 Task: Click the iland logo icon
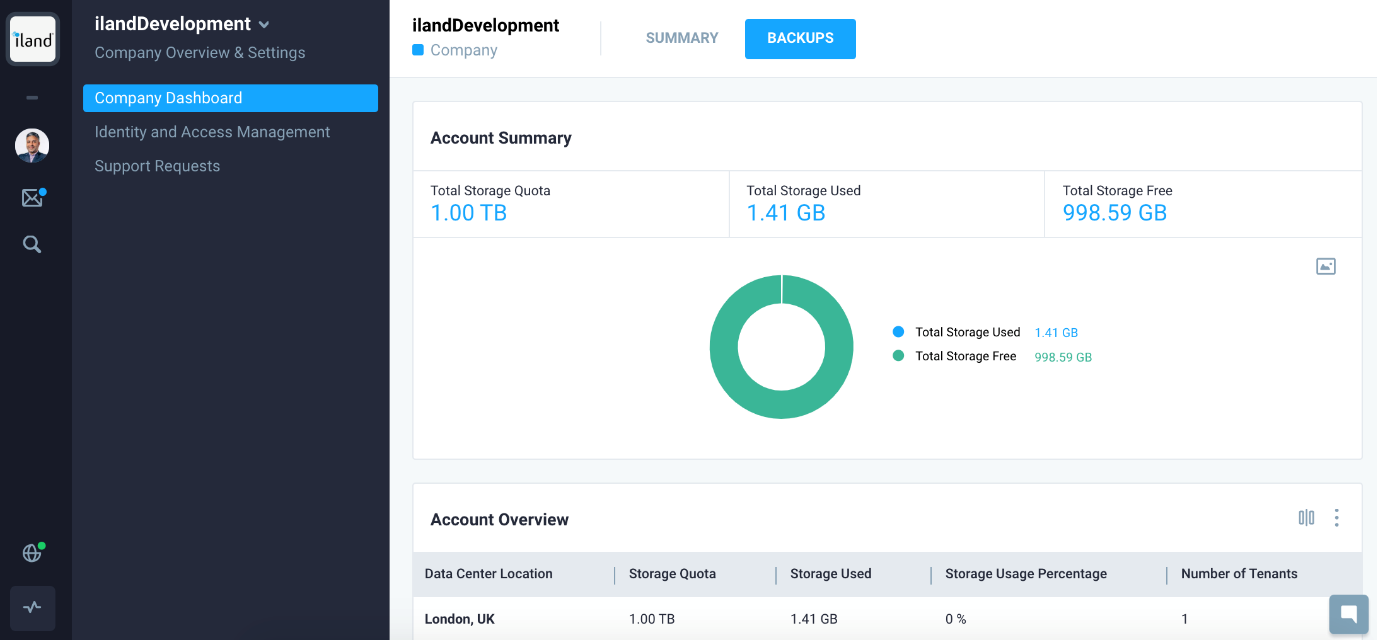click(32, 40)
